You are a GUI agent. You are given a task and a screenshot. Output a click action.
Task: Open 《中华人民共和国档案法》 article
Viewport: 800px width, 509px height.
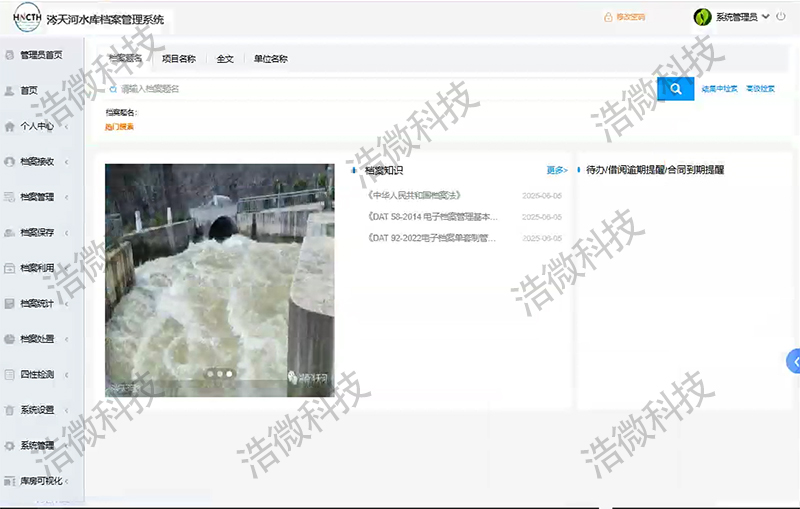point(414,195)
